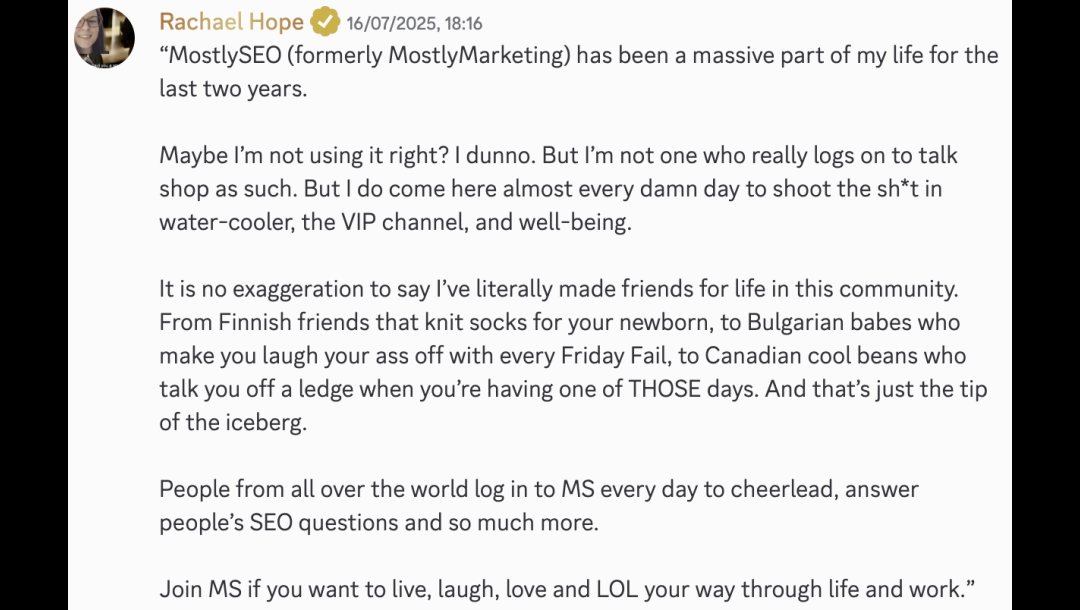Click the word MostlySEO in the opening line
Viewport: 1080px width, 610px height.
[x=225, y=55]
